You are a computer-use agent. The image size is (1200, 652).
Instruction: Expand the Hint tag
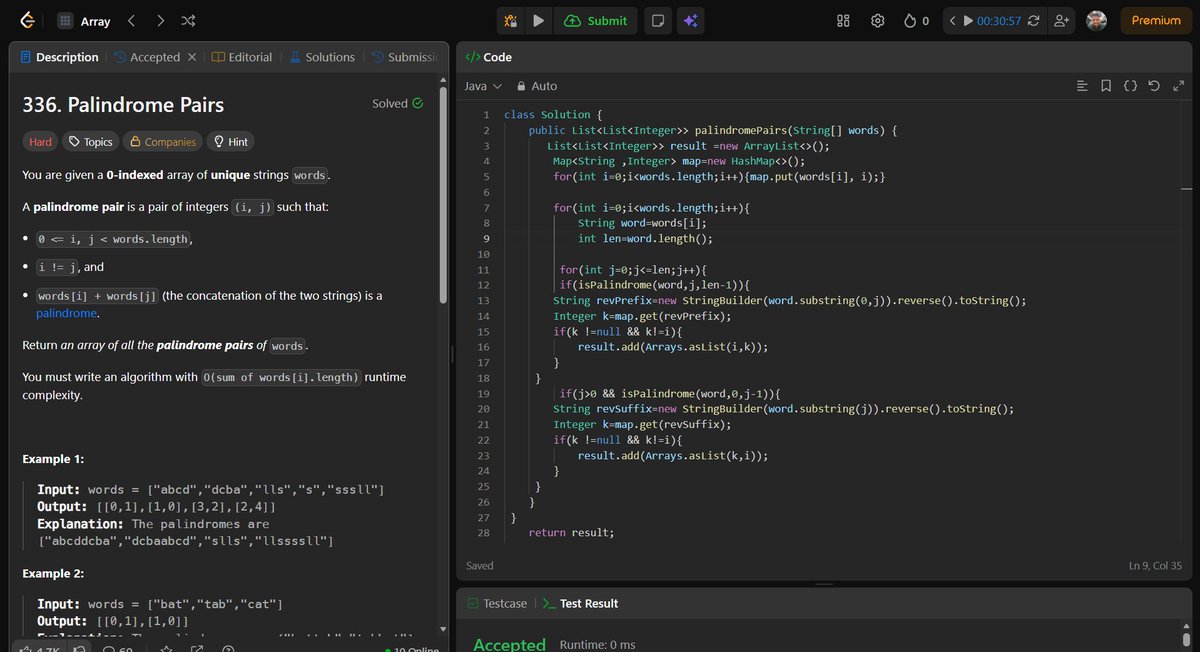pos(230,142)
